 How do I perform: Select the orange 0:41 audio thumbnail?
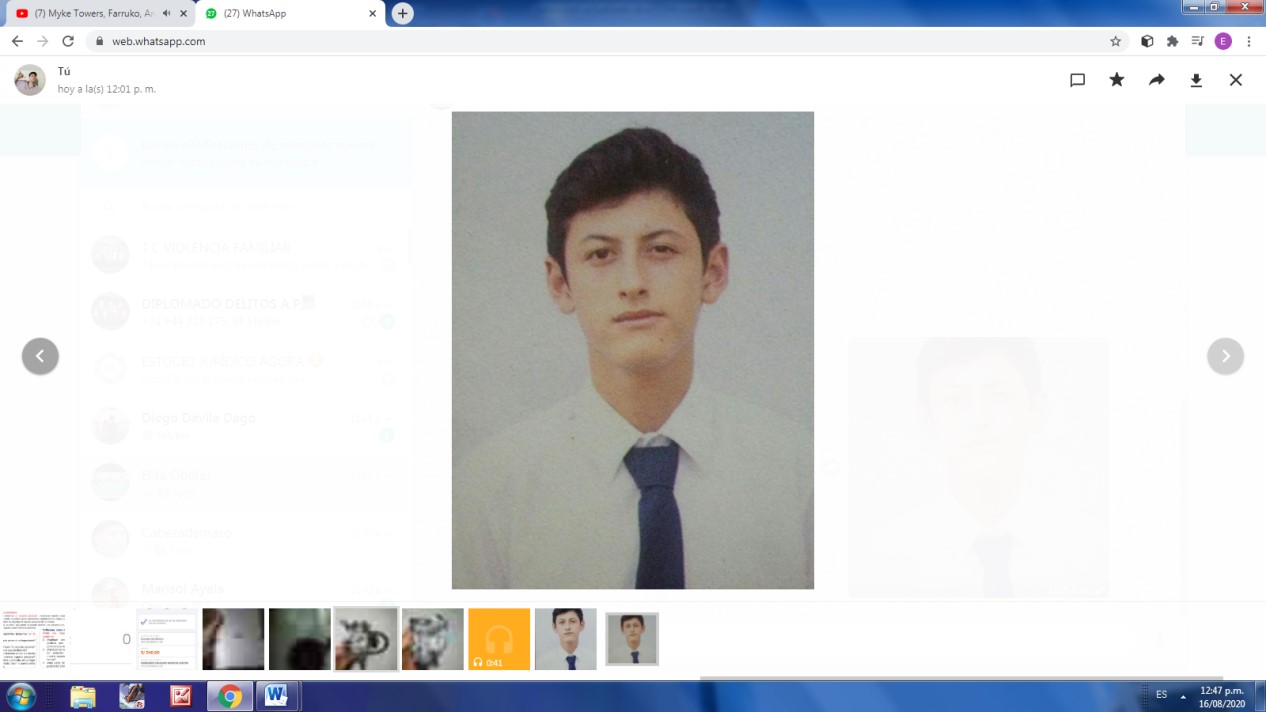click(x=499, y=639)
